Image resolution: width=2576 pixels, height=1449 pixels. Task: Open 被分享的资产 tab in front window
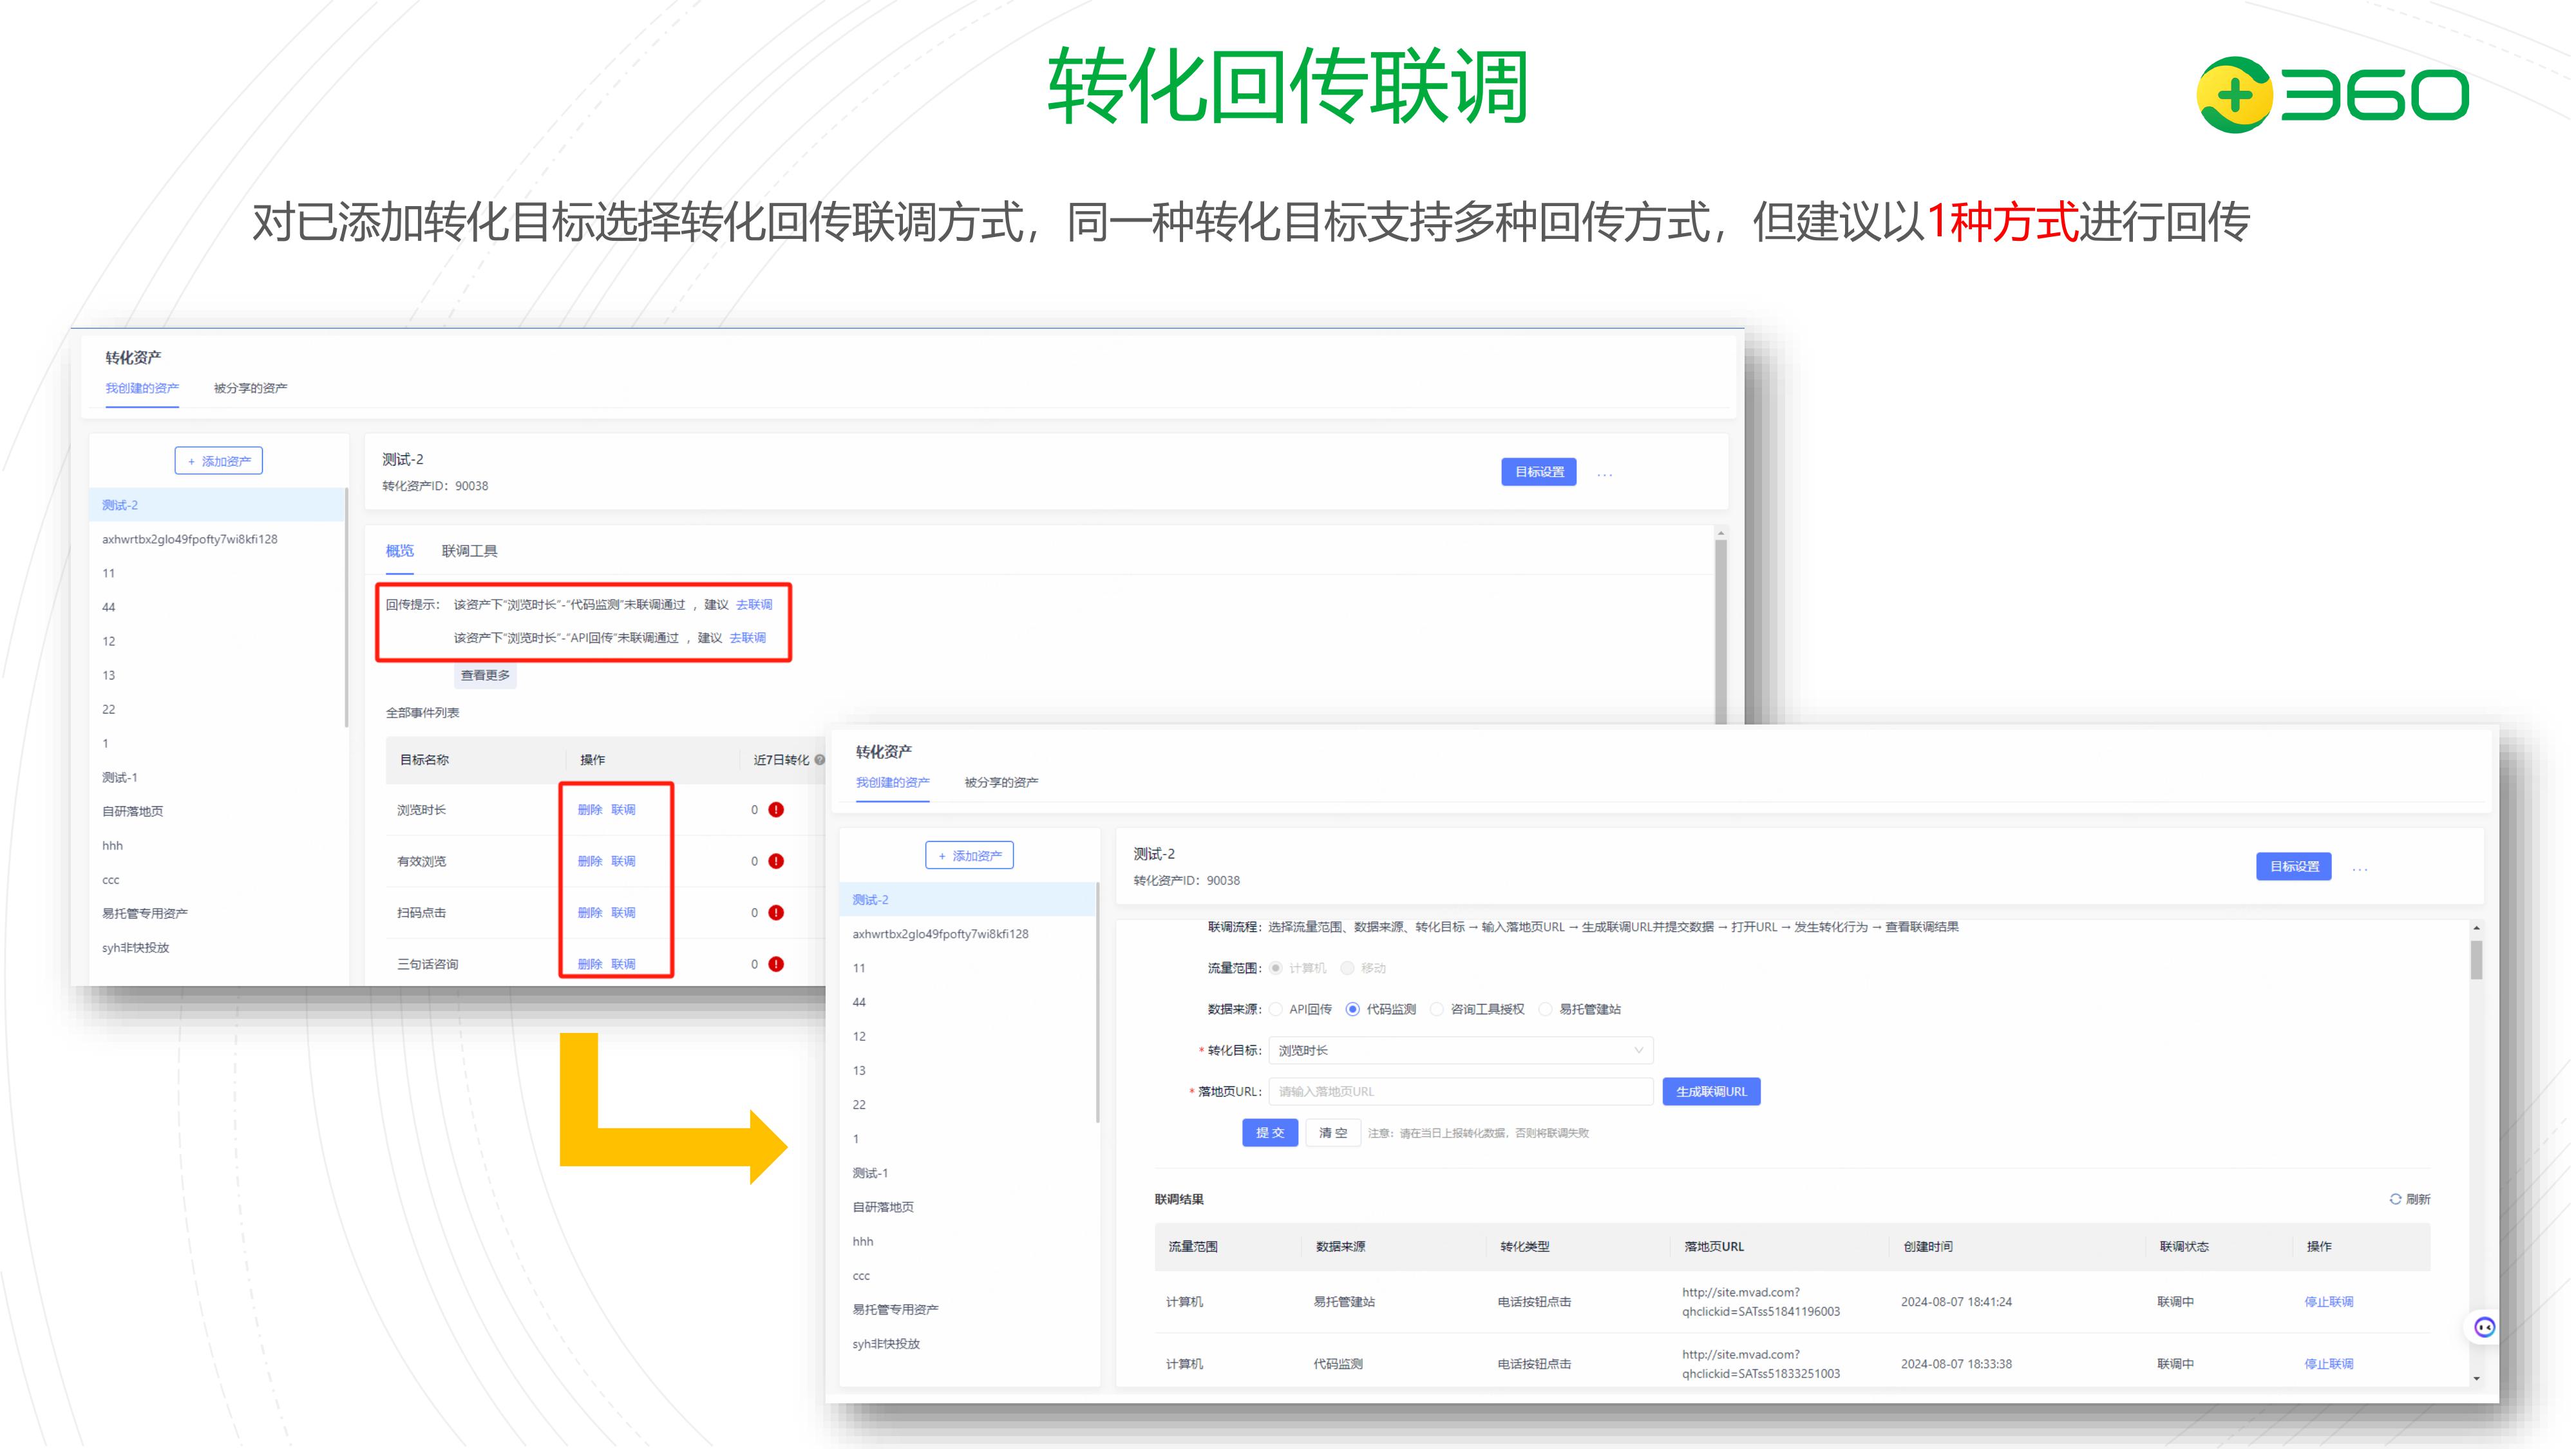click(1001, 782)
